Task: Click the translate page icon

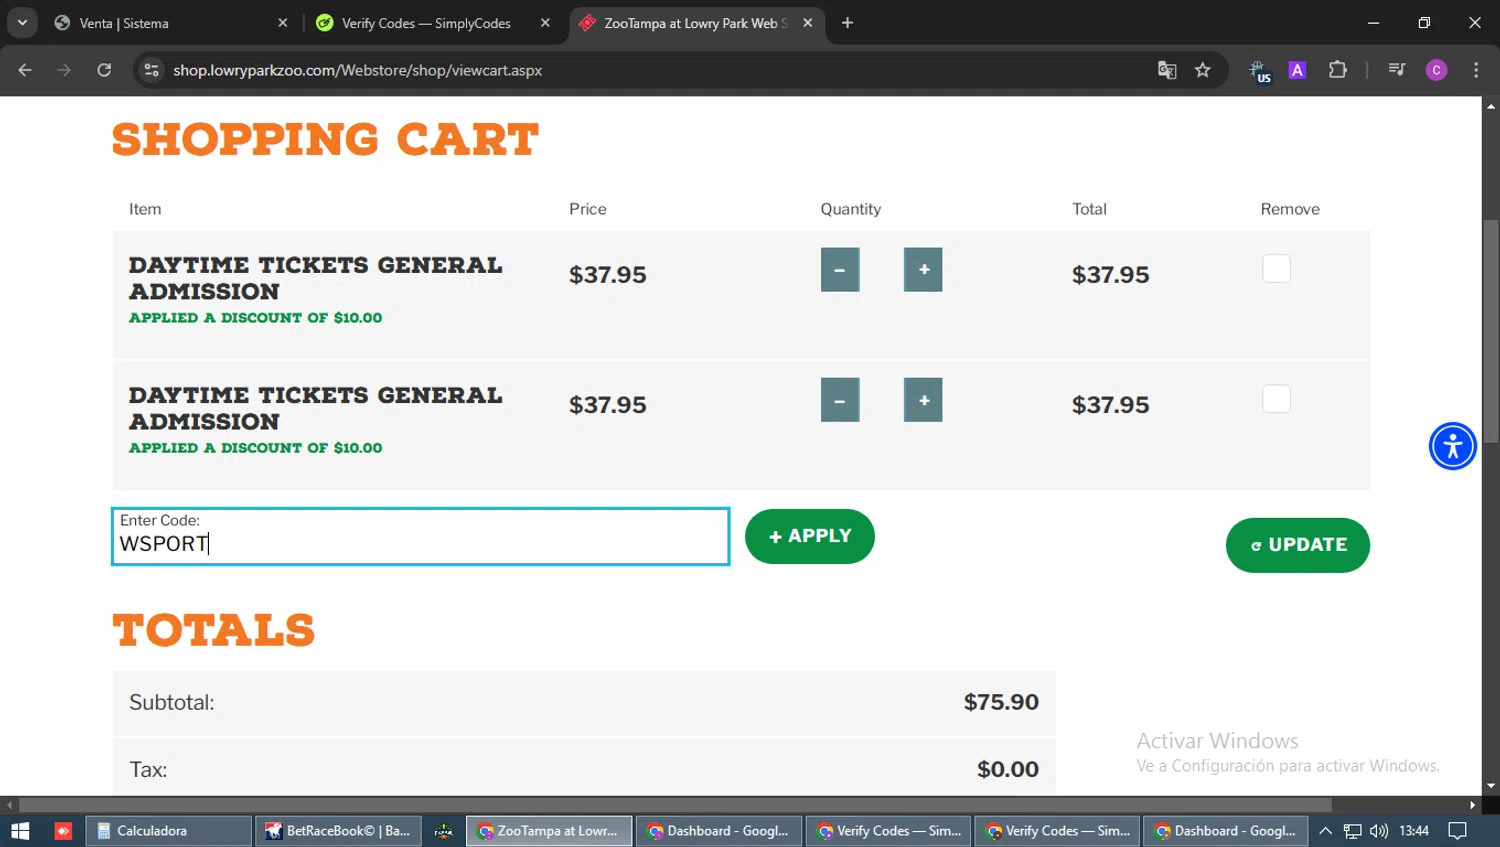Action: 1167,70
